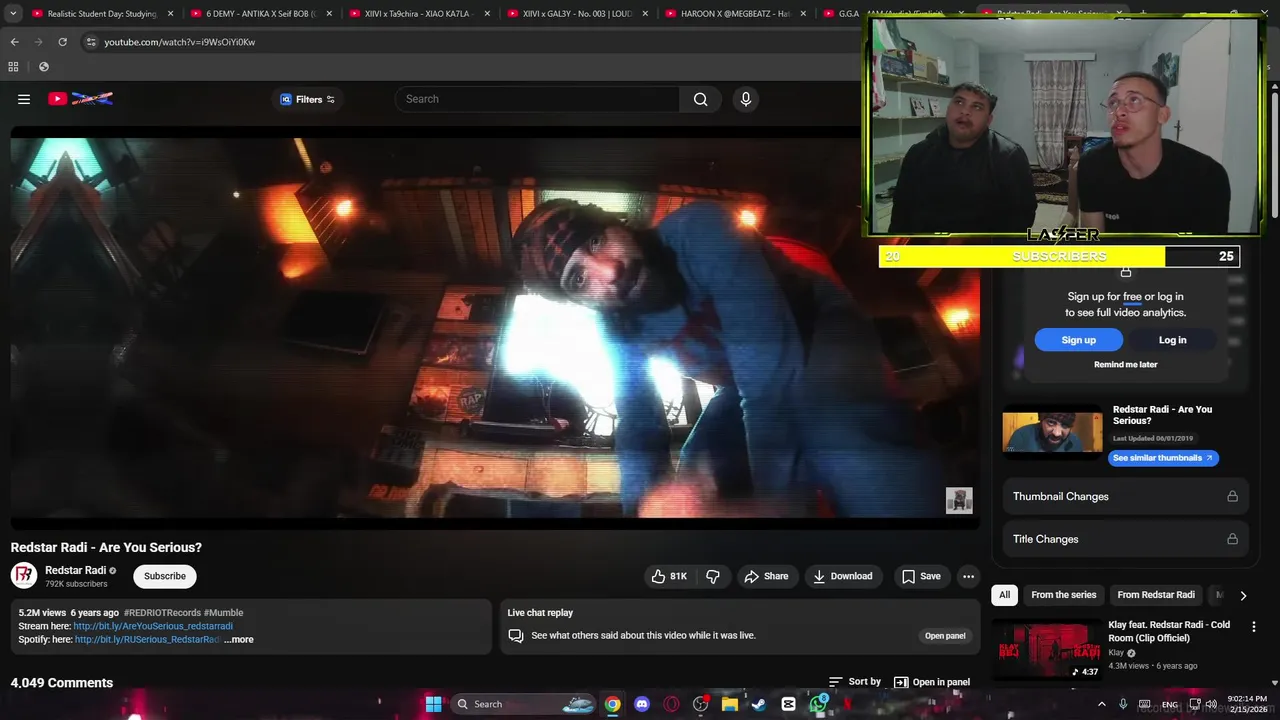Dislike the video with thumbs down
This screenshot has width=1280, height=720.
(713, 576)
